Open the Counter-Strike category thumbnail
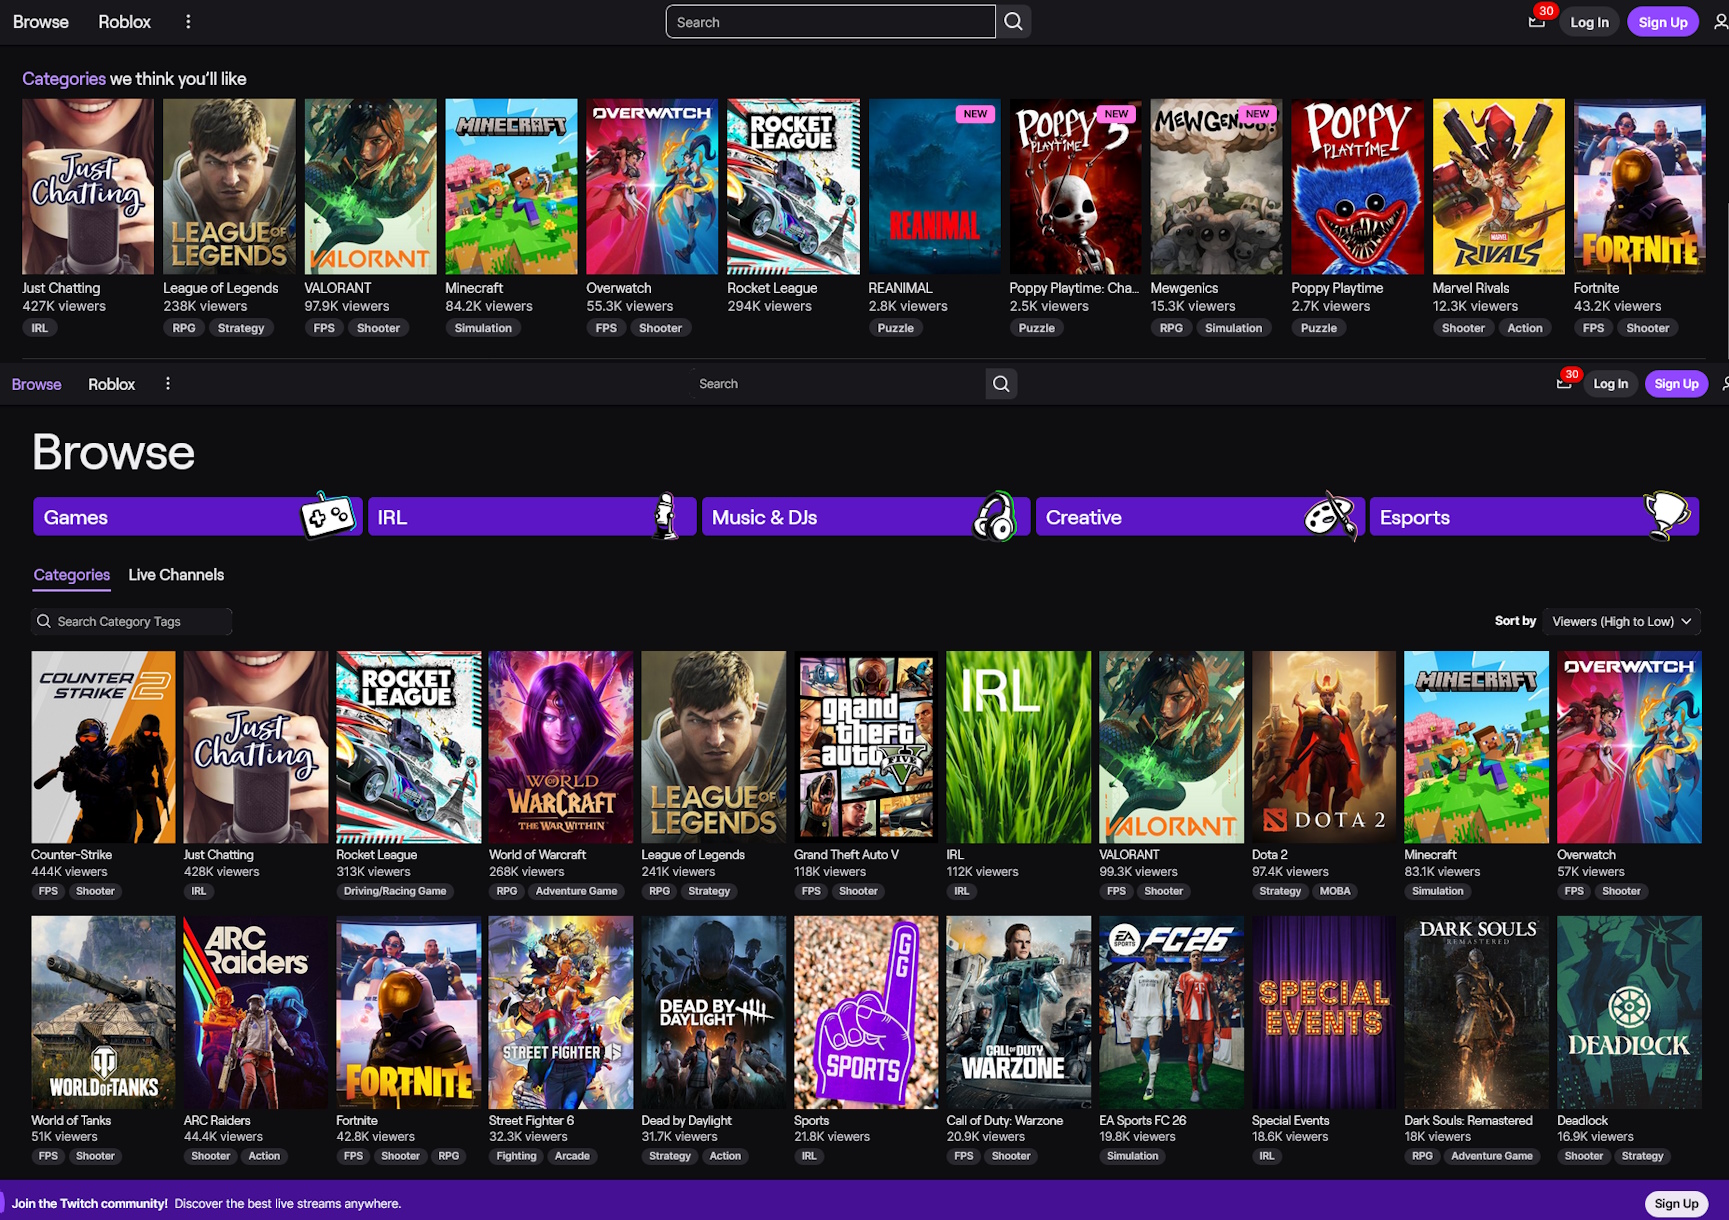The height and width of the screenshot is (1220, 1729). coord(103,747)
